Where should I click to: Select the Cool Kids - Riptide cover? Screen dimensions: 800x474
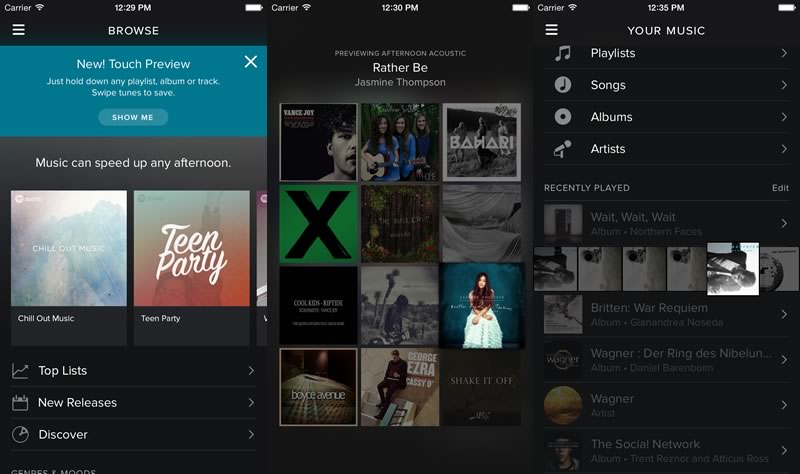(x=318, y=305)
